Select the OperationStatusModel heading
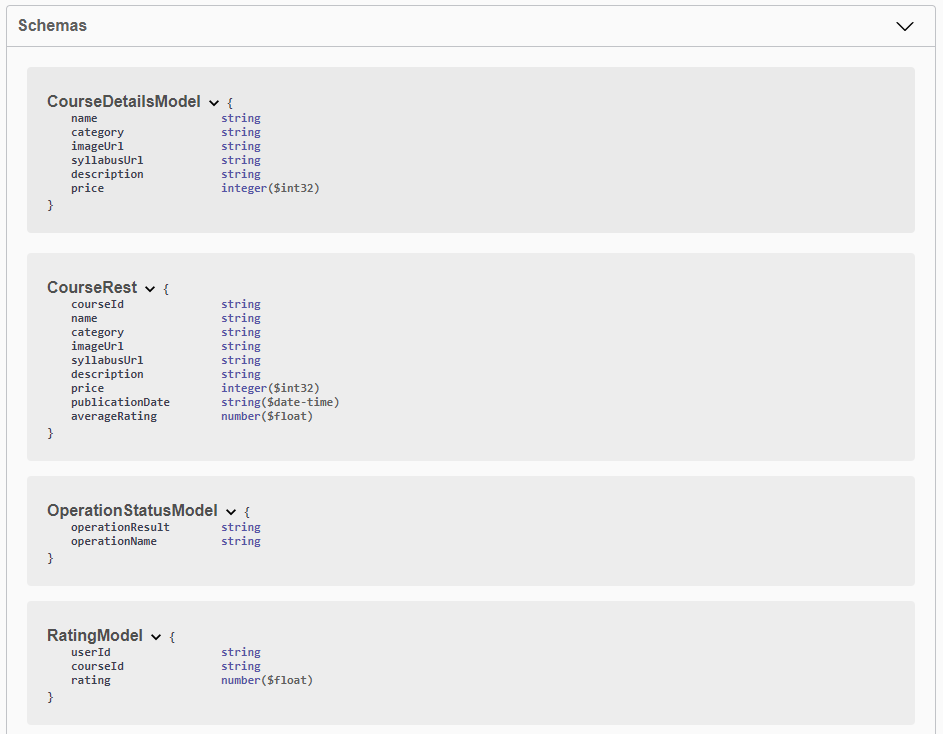 [132, 510]
